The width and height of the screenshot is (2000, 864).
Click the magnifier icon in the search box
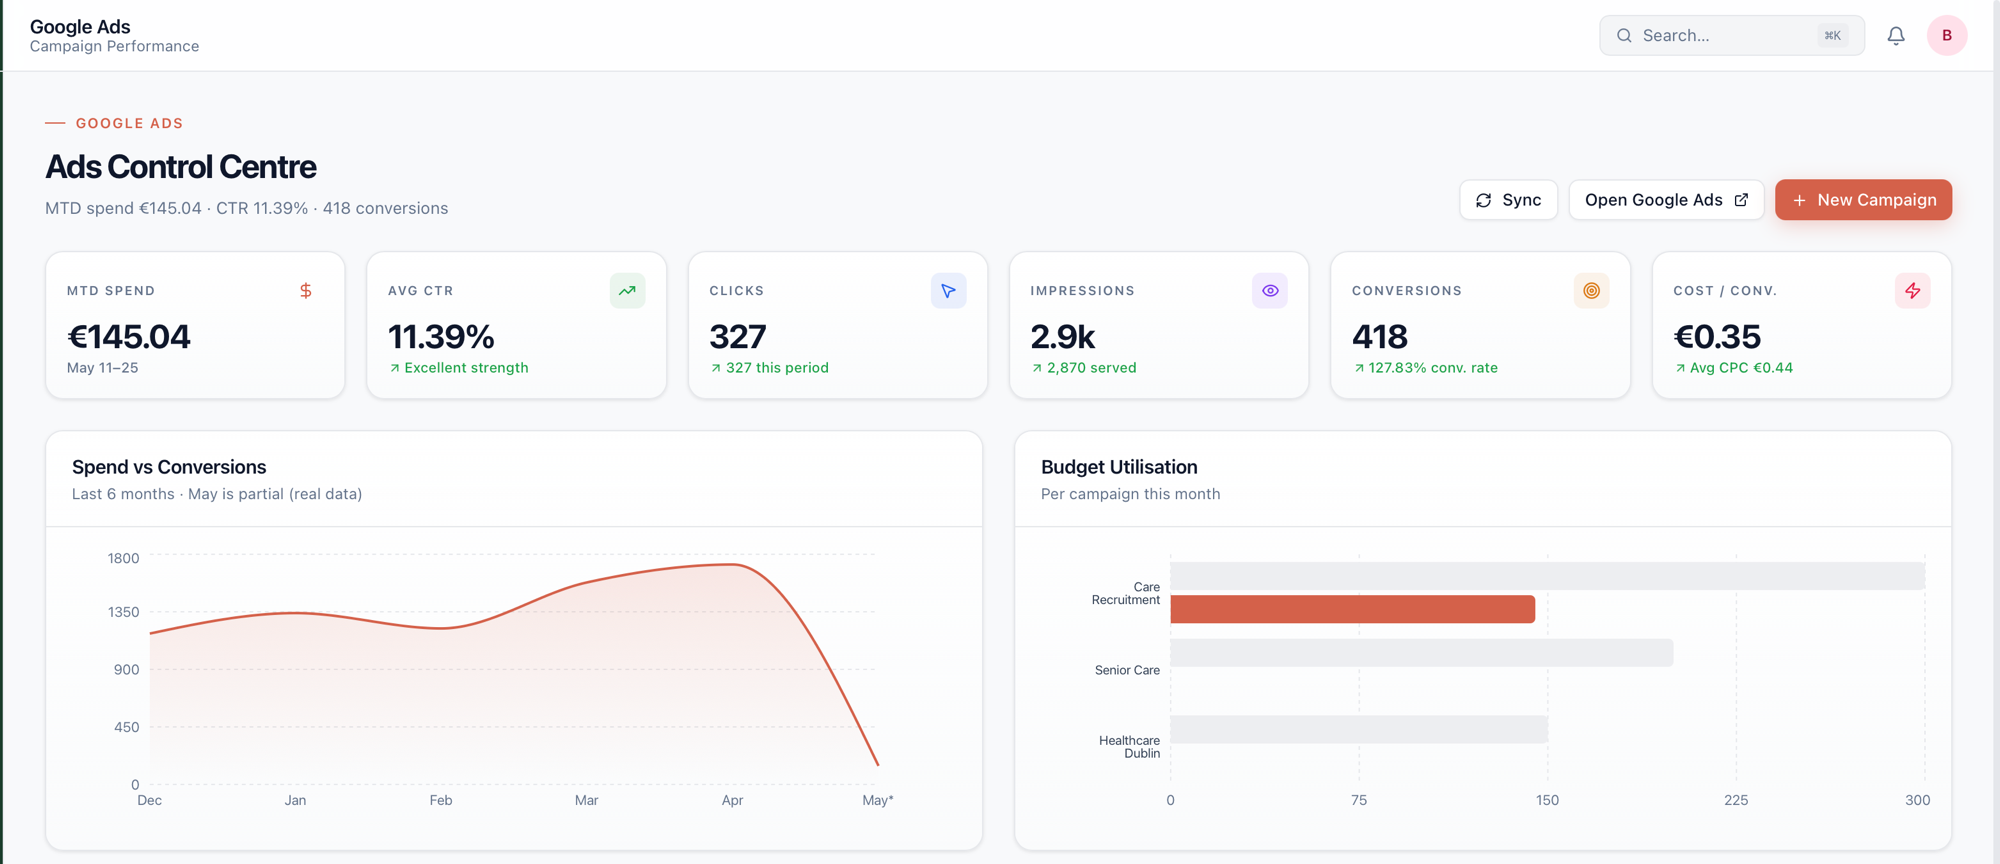click(x=1624, y=36)
